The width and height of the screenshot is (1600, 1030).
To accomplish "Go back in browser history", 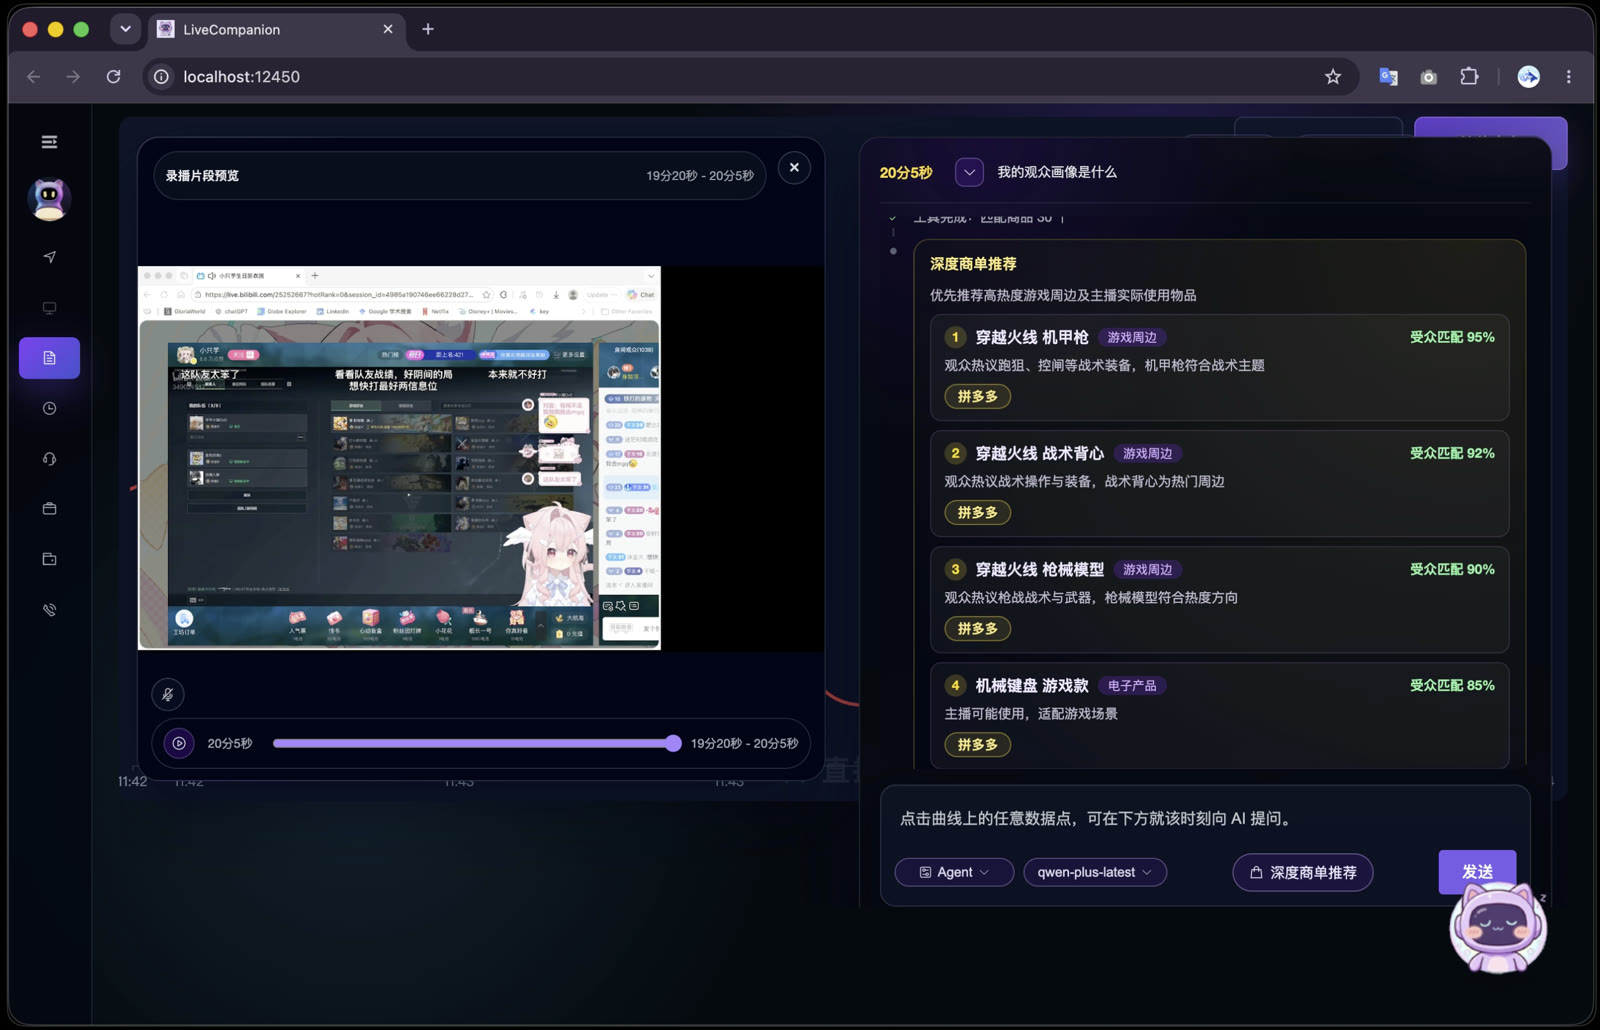I will pyautogui.click(x=34, y=77).
